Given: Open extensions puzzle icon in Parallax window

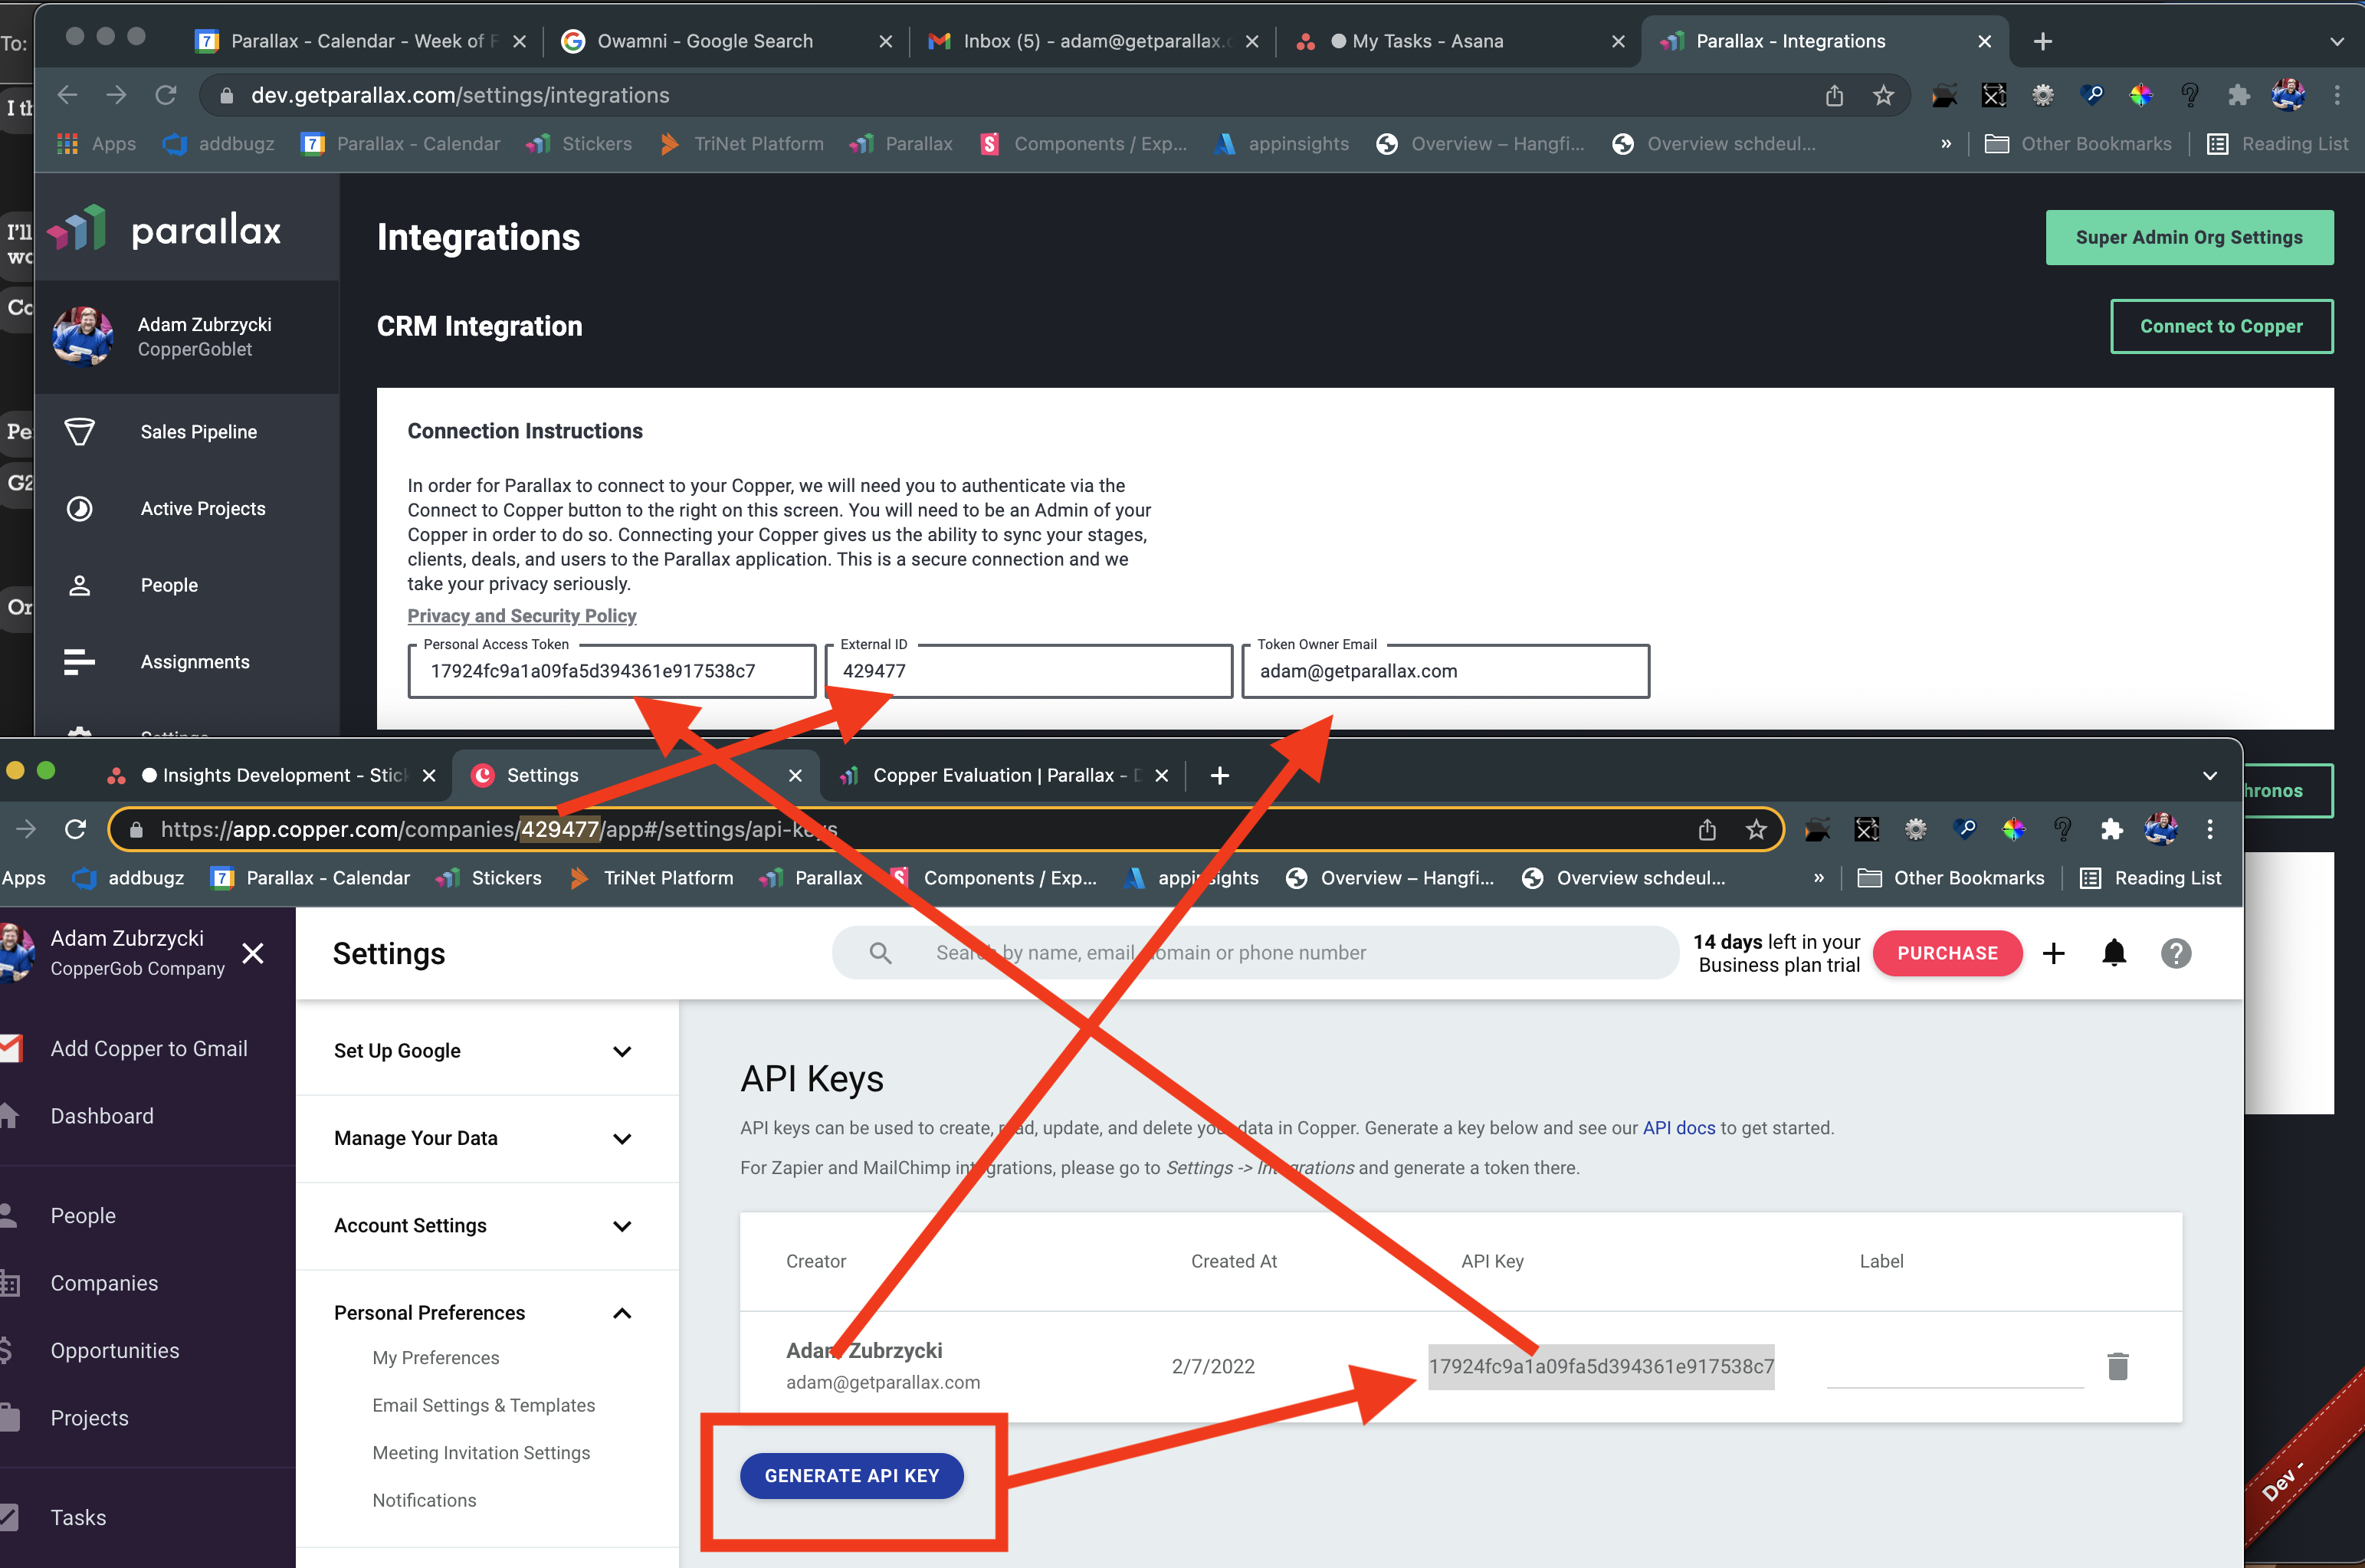Looking at the screenshot, I should pos(2238,95).
